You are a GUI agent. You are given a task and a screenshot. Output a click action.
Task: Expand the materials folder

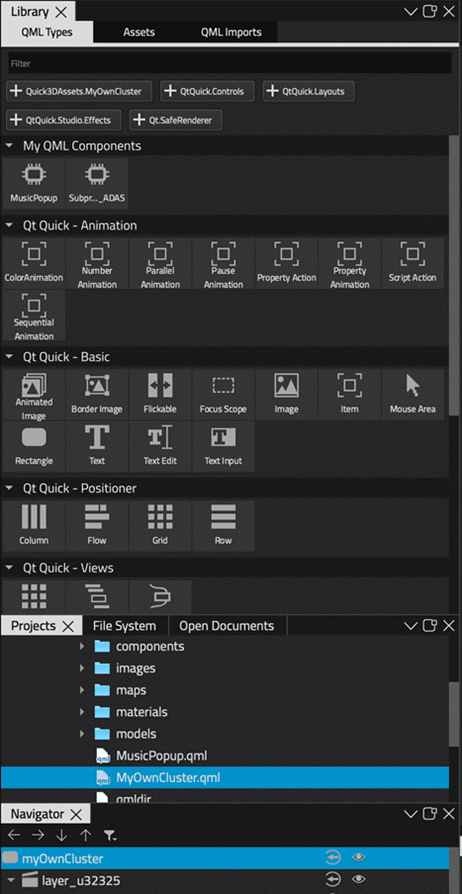click(x=82, y=712)
